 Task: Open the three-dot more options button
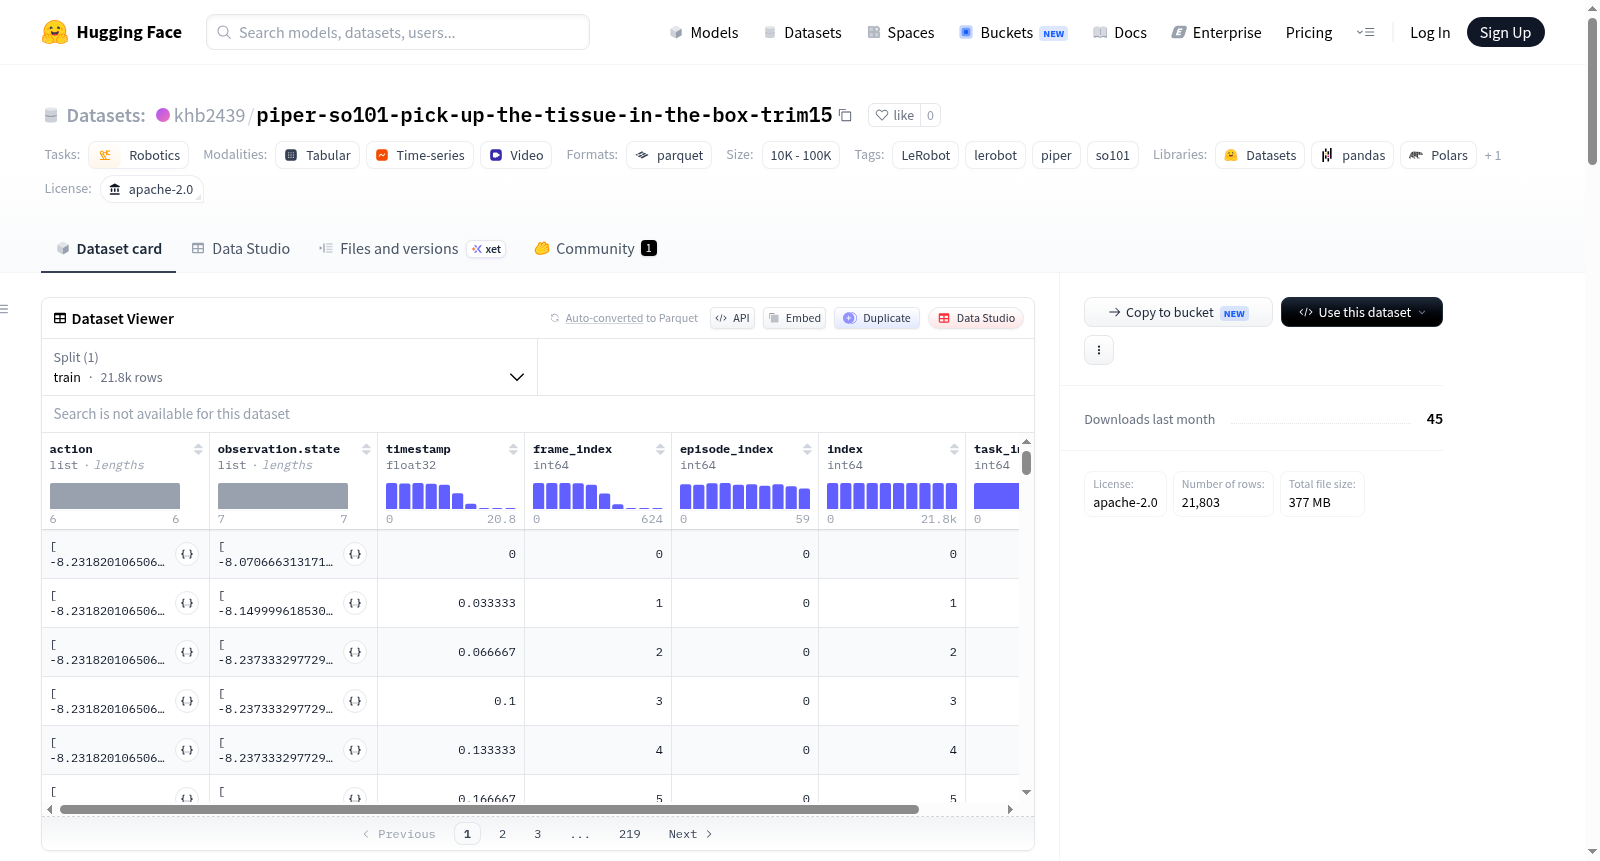(x=1099, y=350)
